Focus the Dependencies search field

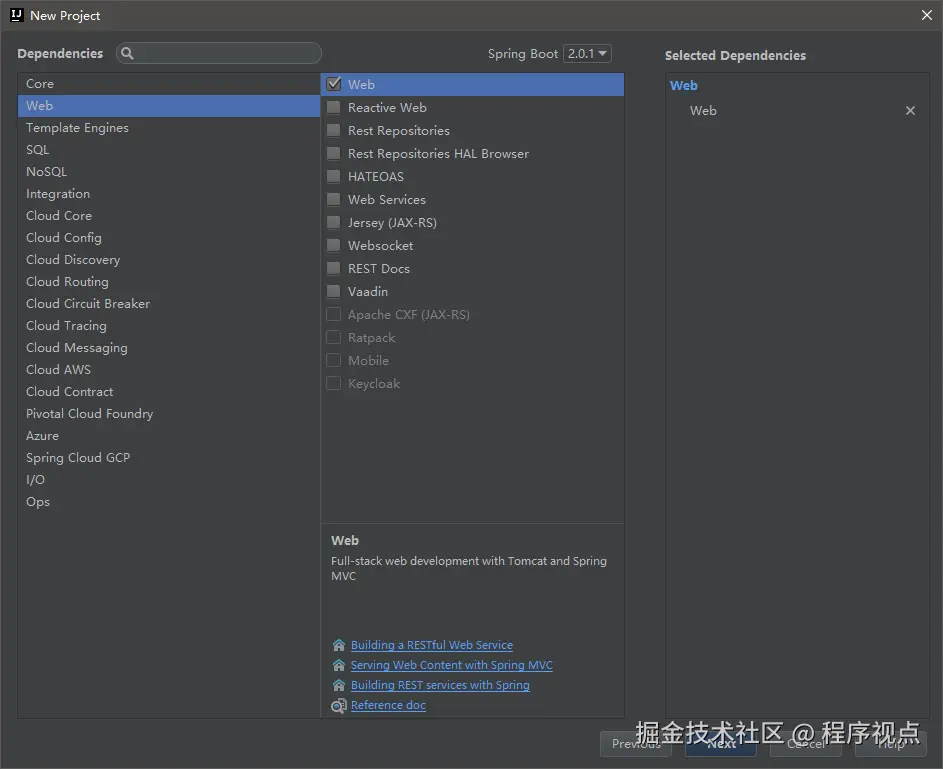(219, 54)
